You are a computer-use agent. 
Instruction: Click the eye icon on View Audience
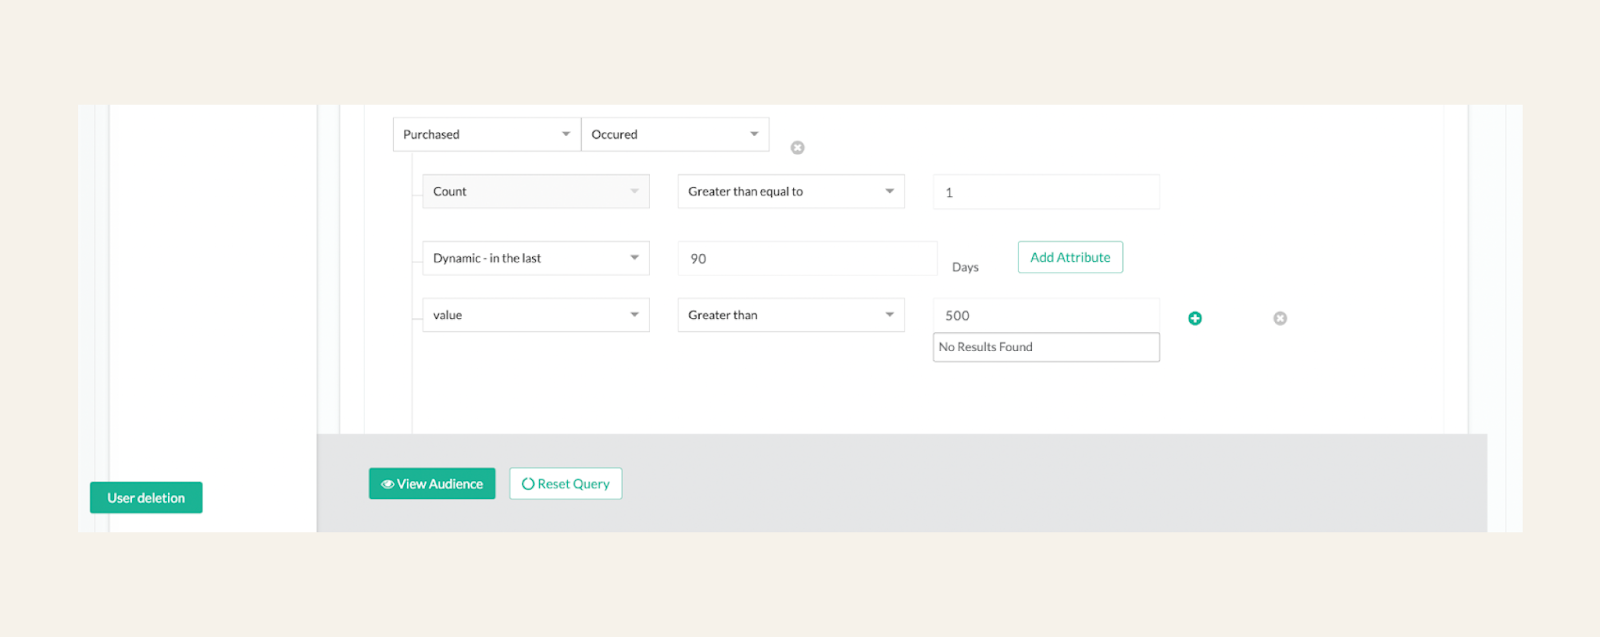[x=387, y=484]
